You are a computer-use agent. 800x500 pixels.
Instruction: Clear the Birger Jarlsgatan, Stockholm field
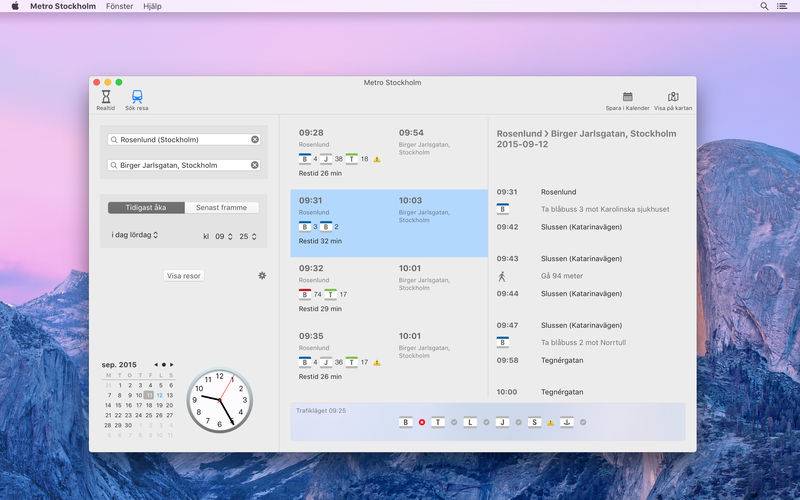tap(255, 165)
